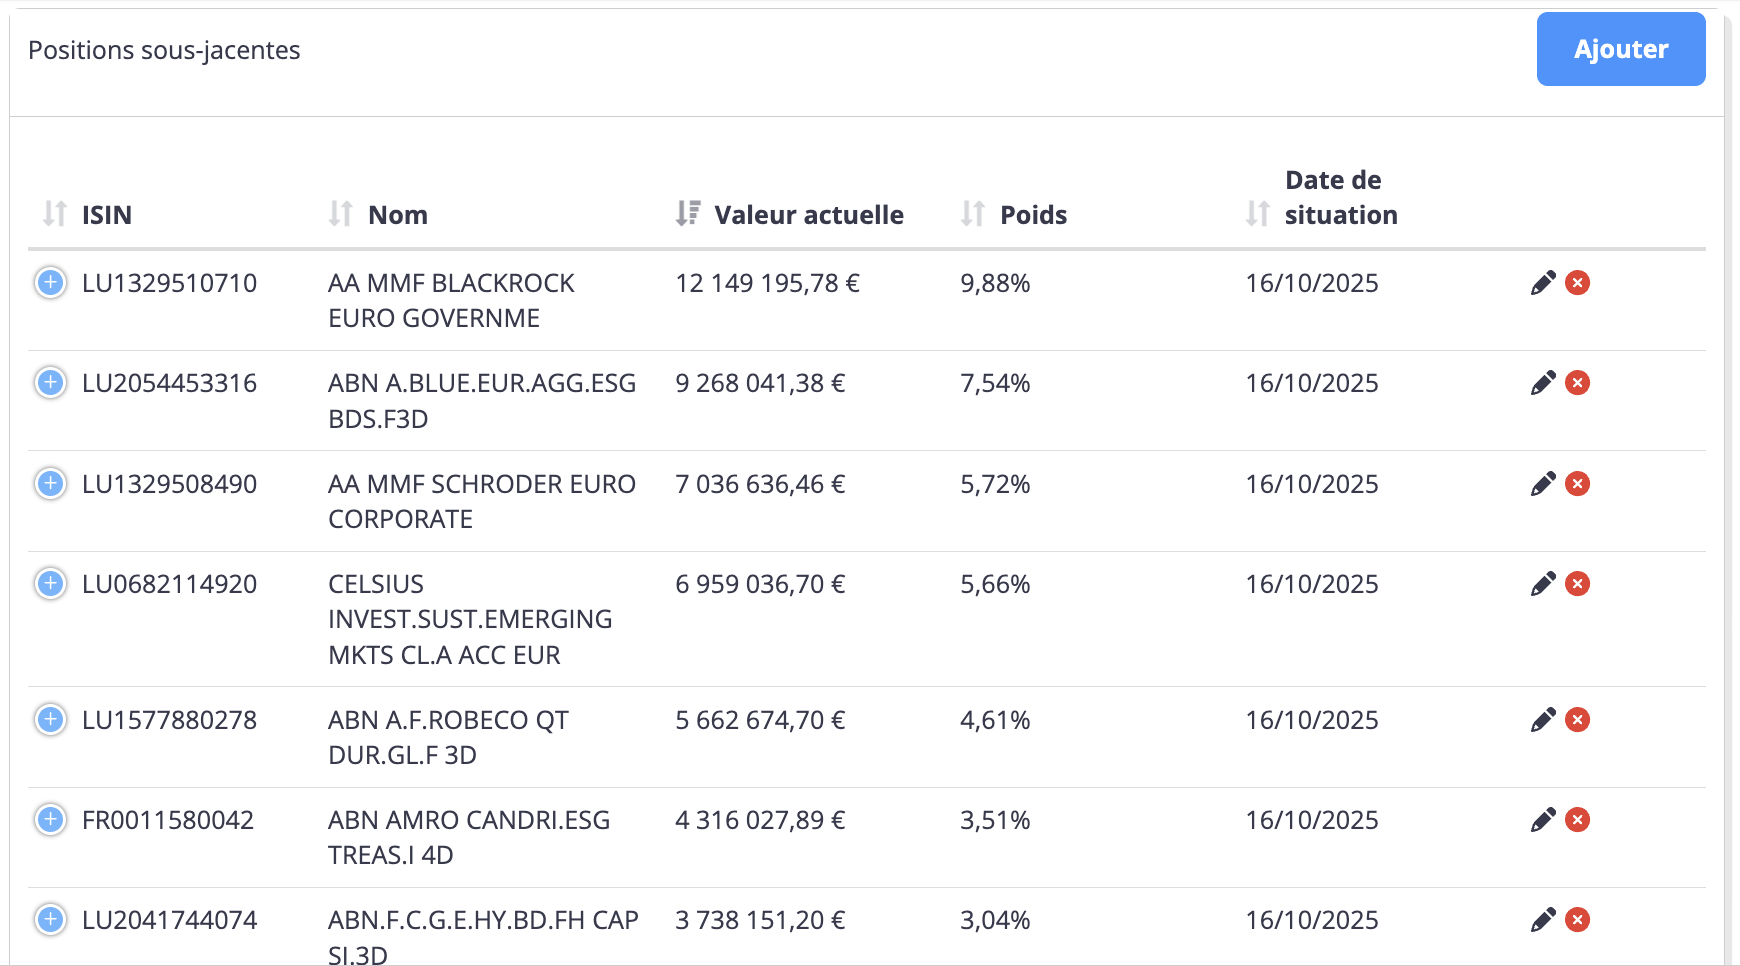Expand the LU1577880278 row details

(x=50, y=720)
